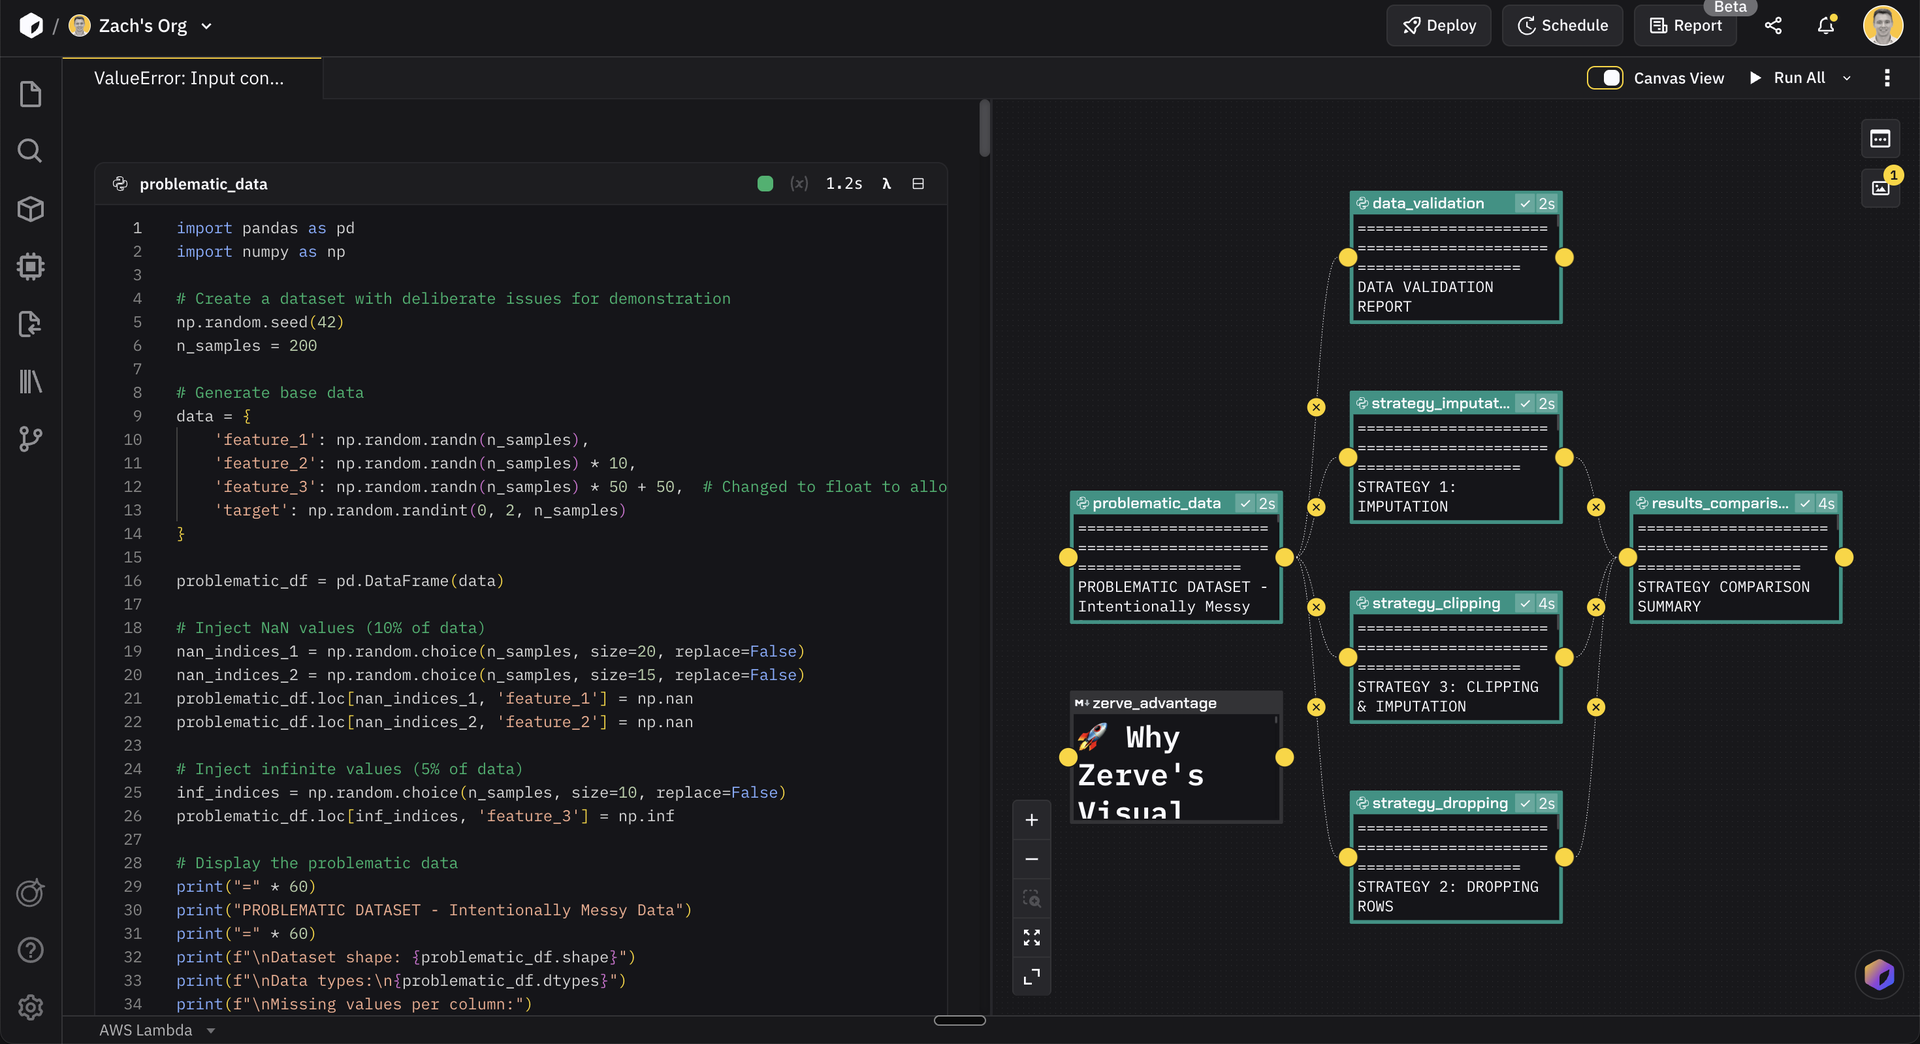Open the packages panel from the sidebar
The width and height of the screenshot is (1920, 1044).
[30, 209]
